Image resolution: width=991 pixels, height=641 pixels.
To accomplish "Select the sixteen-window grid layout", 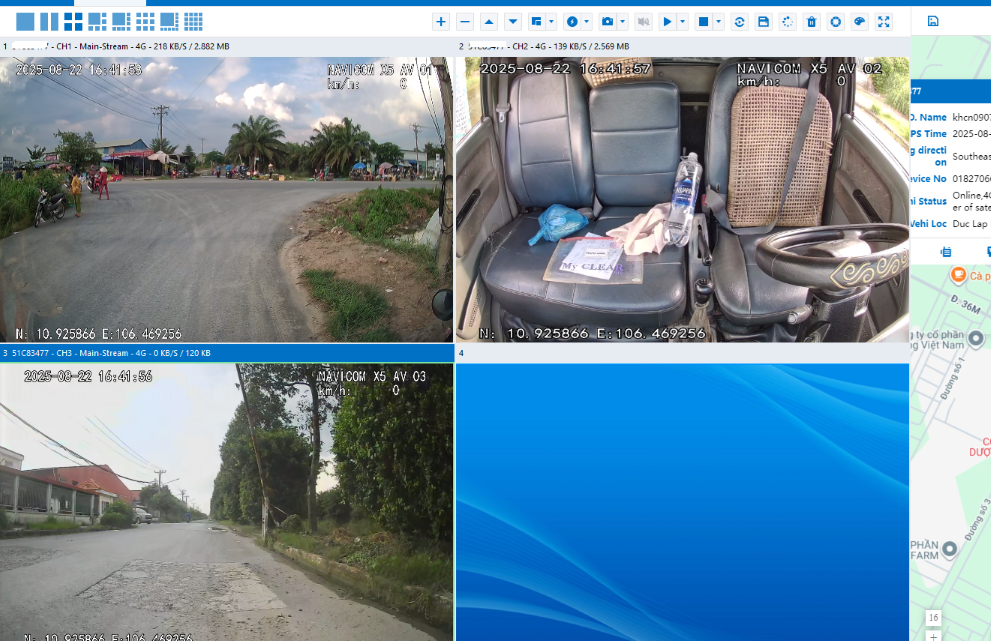I will (193, 22).
